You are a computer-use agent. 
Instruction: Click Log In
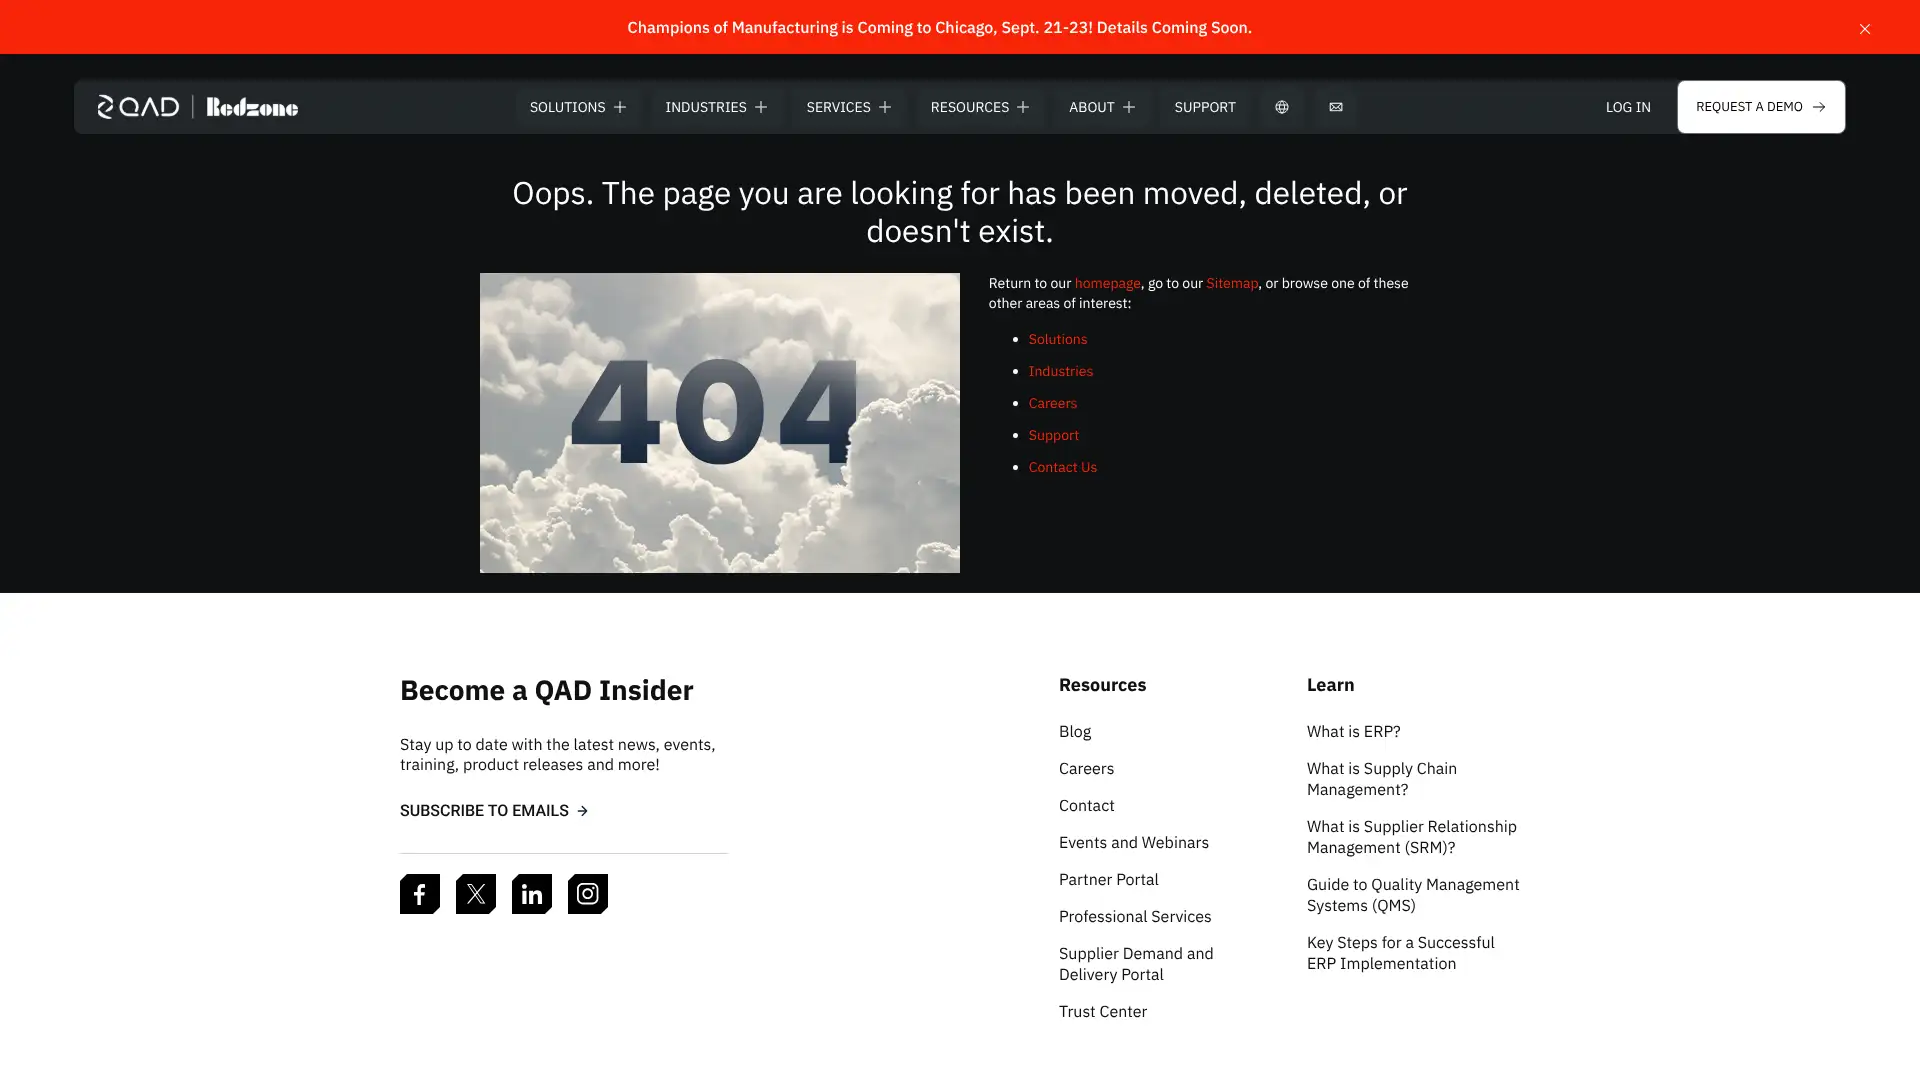point(1628,107)
